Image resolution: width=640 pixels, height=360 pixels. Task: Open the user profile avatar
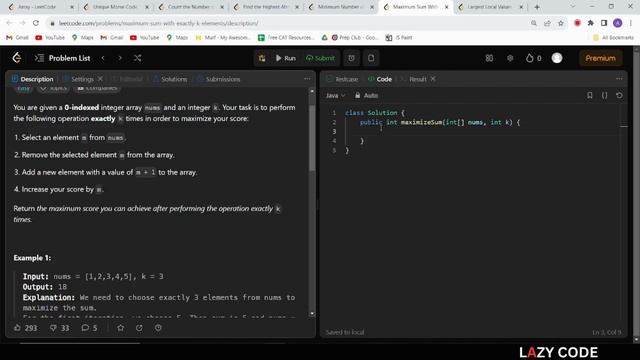(557, 58)
